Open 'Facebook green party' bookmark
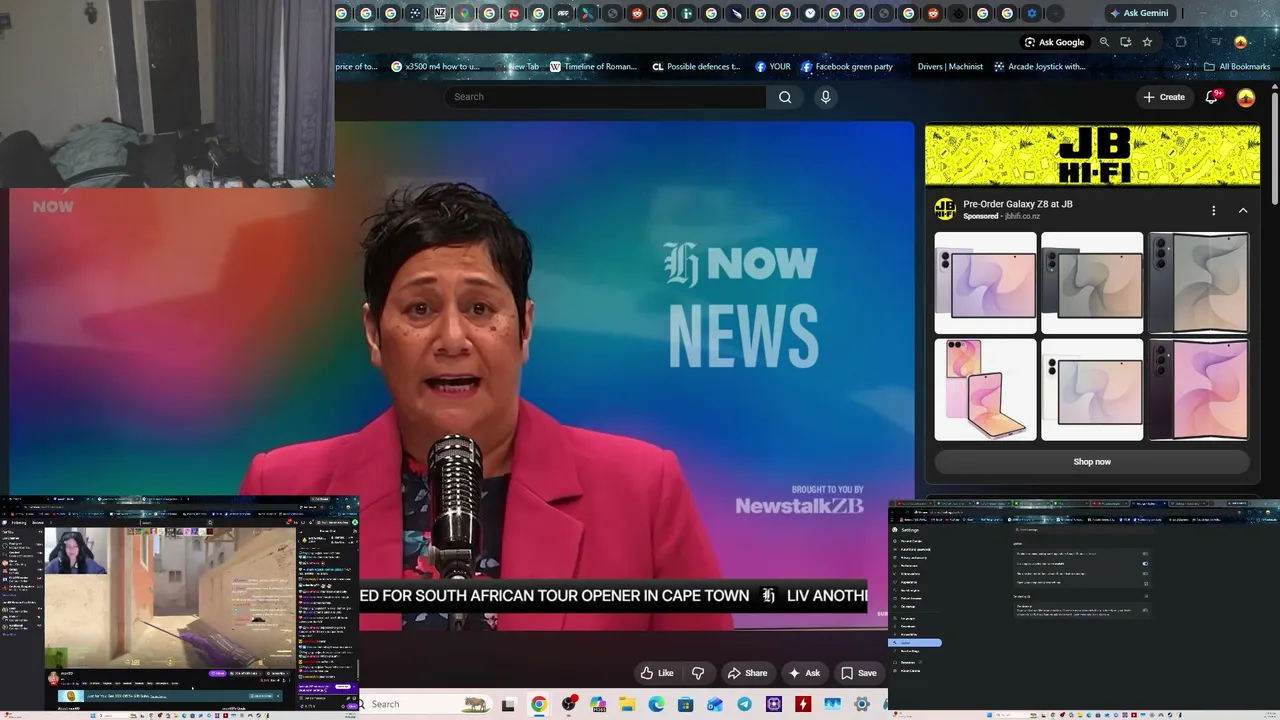 pyautogui.click(x=847, y=67)
